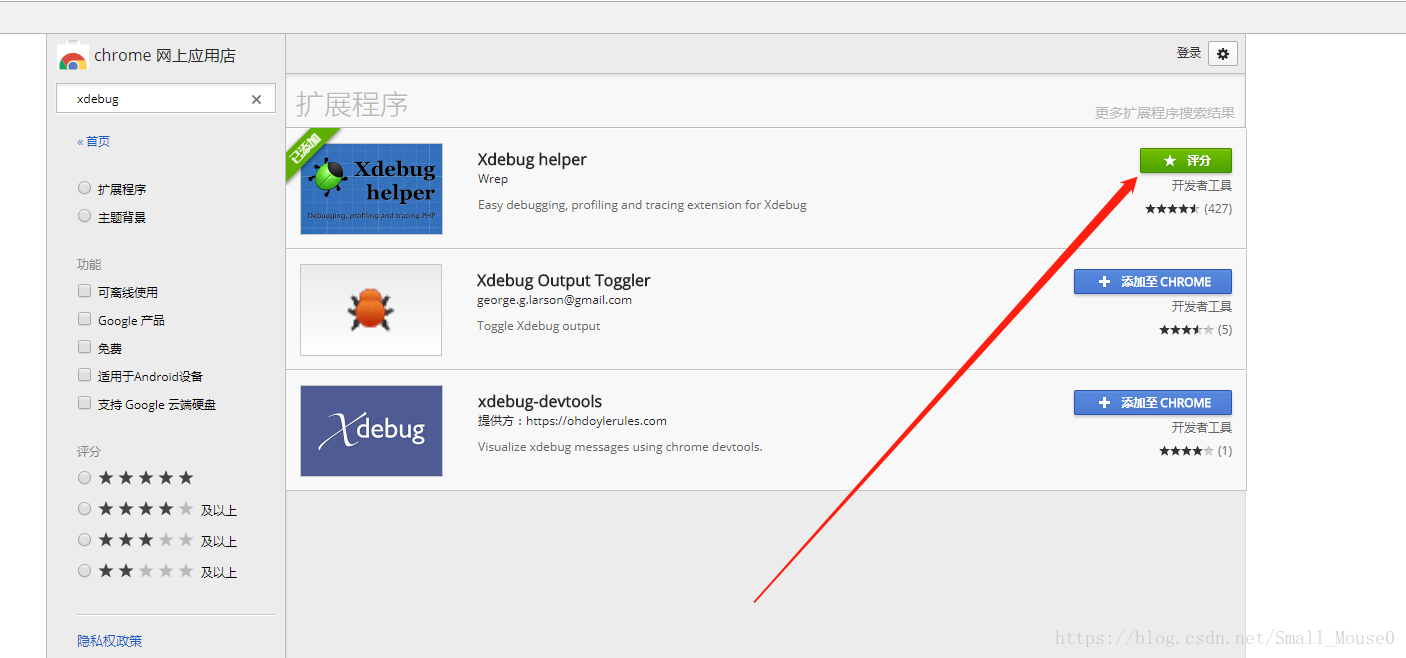Click 开发者工具 category under Xdebug helper
Screen dimensions: 1406x658
pyautogui.click(x=1202, y=186)
